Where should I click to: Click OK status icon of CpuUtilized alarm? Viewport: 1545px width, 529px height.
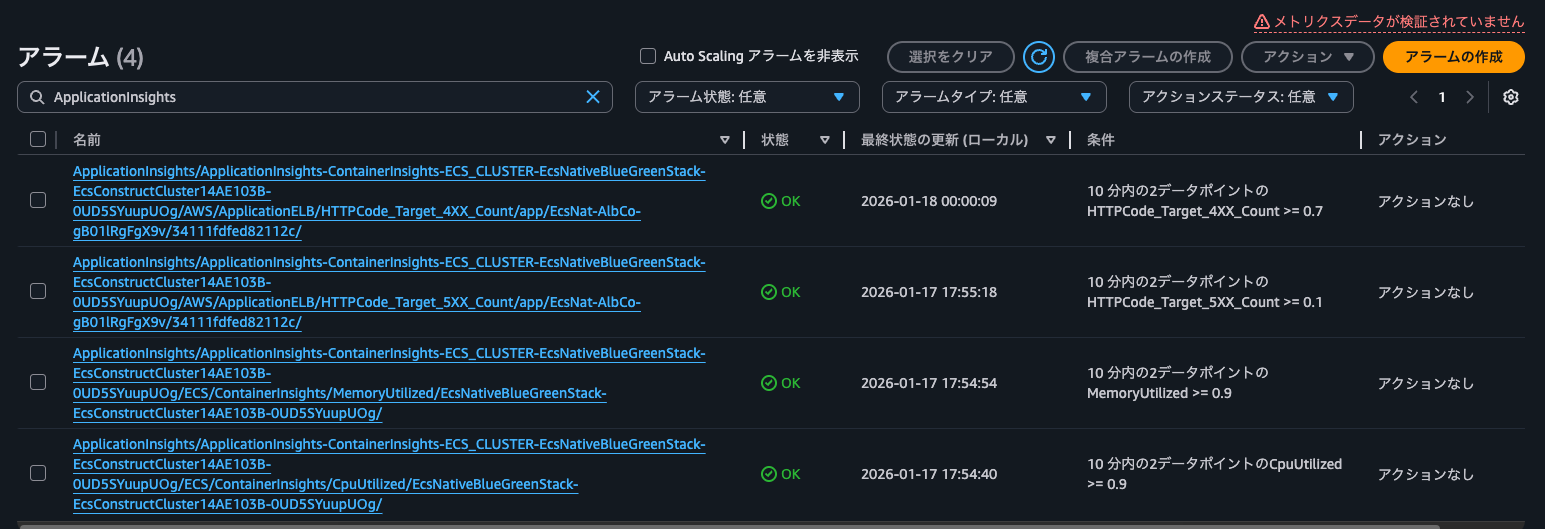[769, 474]
